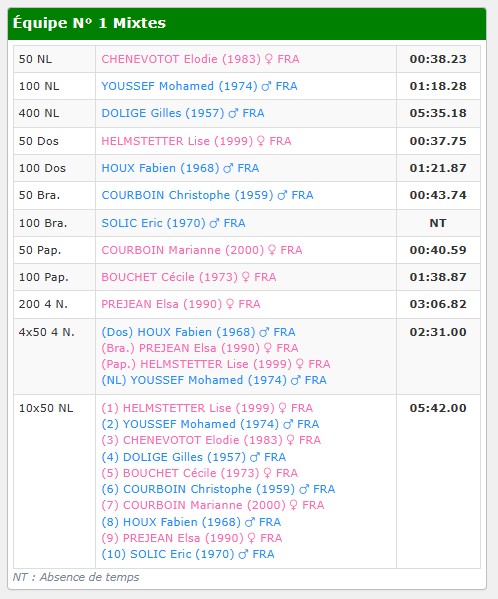Click the male symbol beside DOLIGE Gilles 400 NL
This screenshot has height=599, width=498.
click(233, 113)
